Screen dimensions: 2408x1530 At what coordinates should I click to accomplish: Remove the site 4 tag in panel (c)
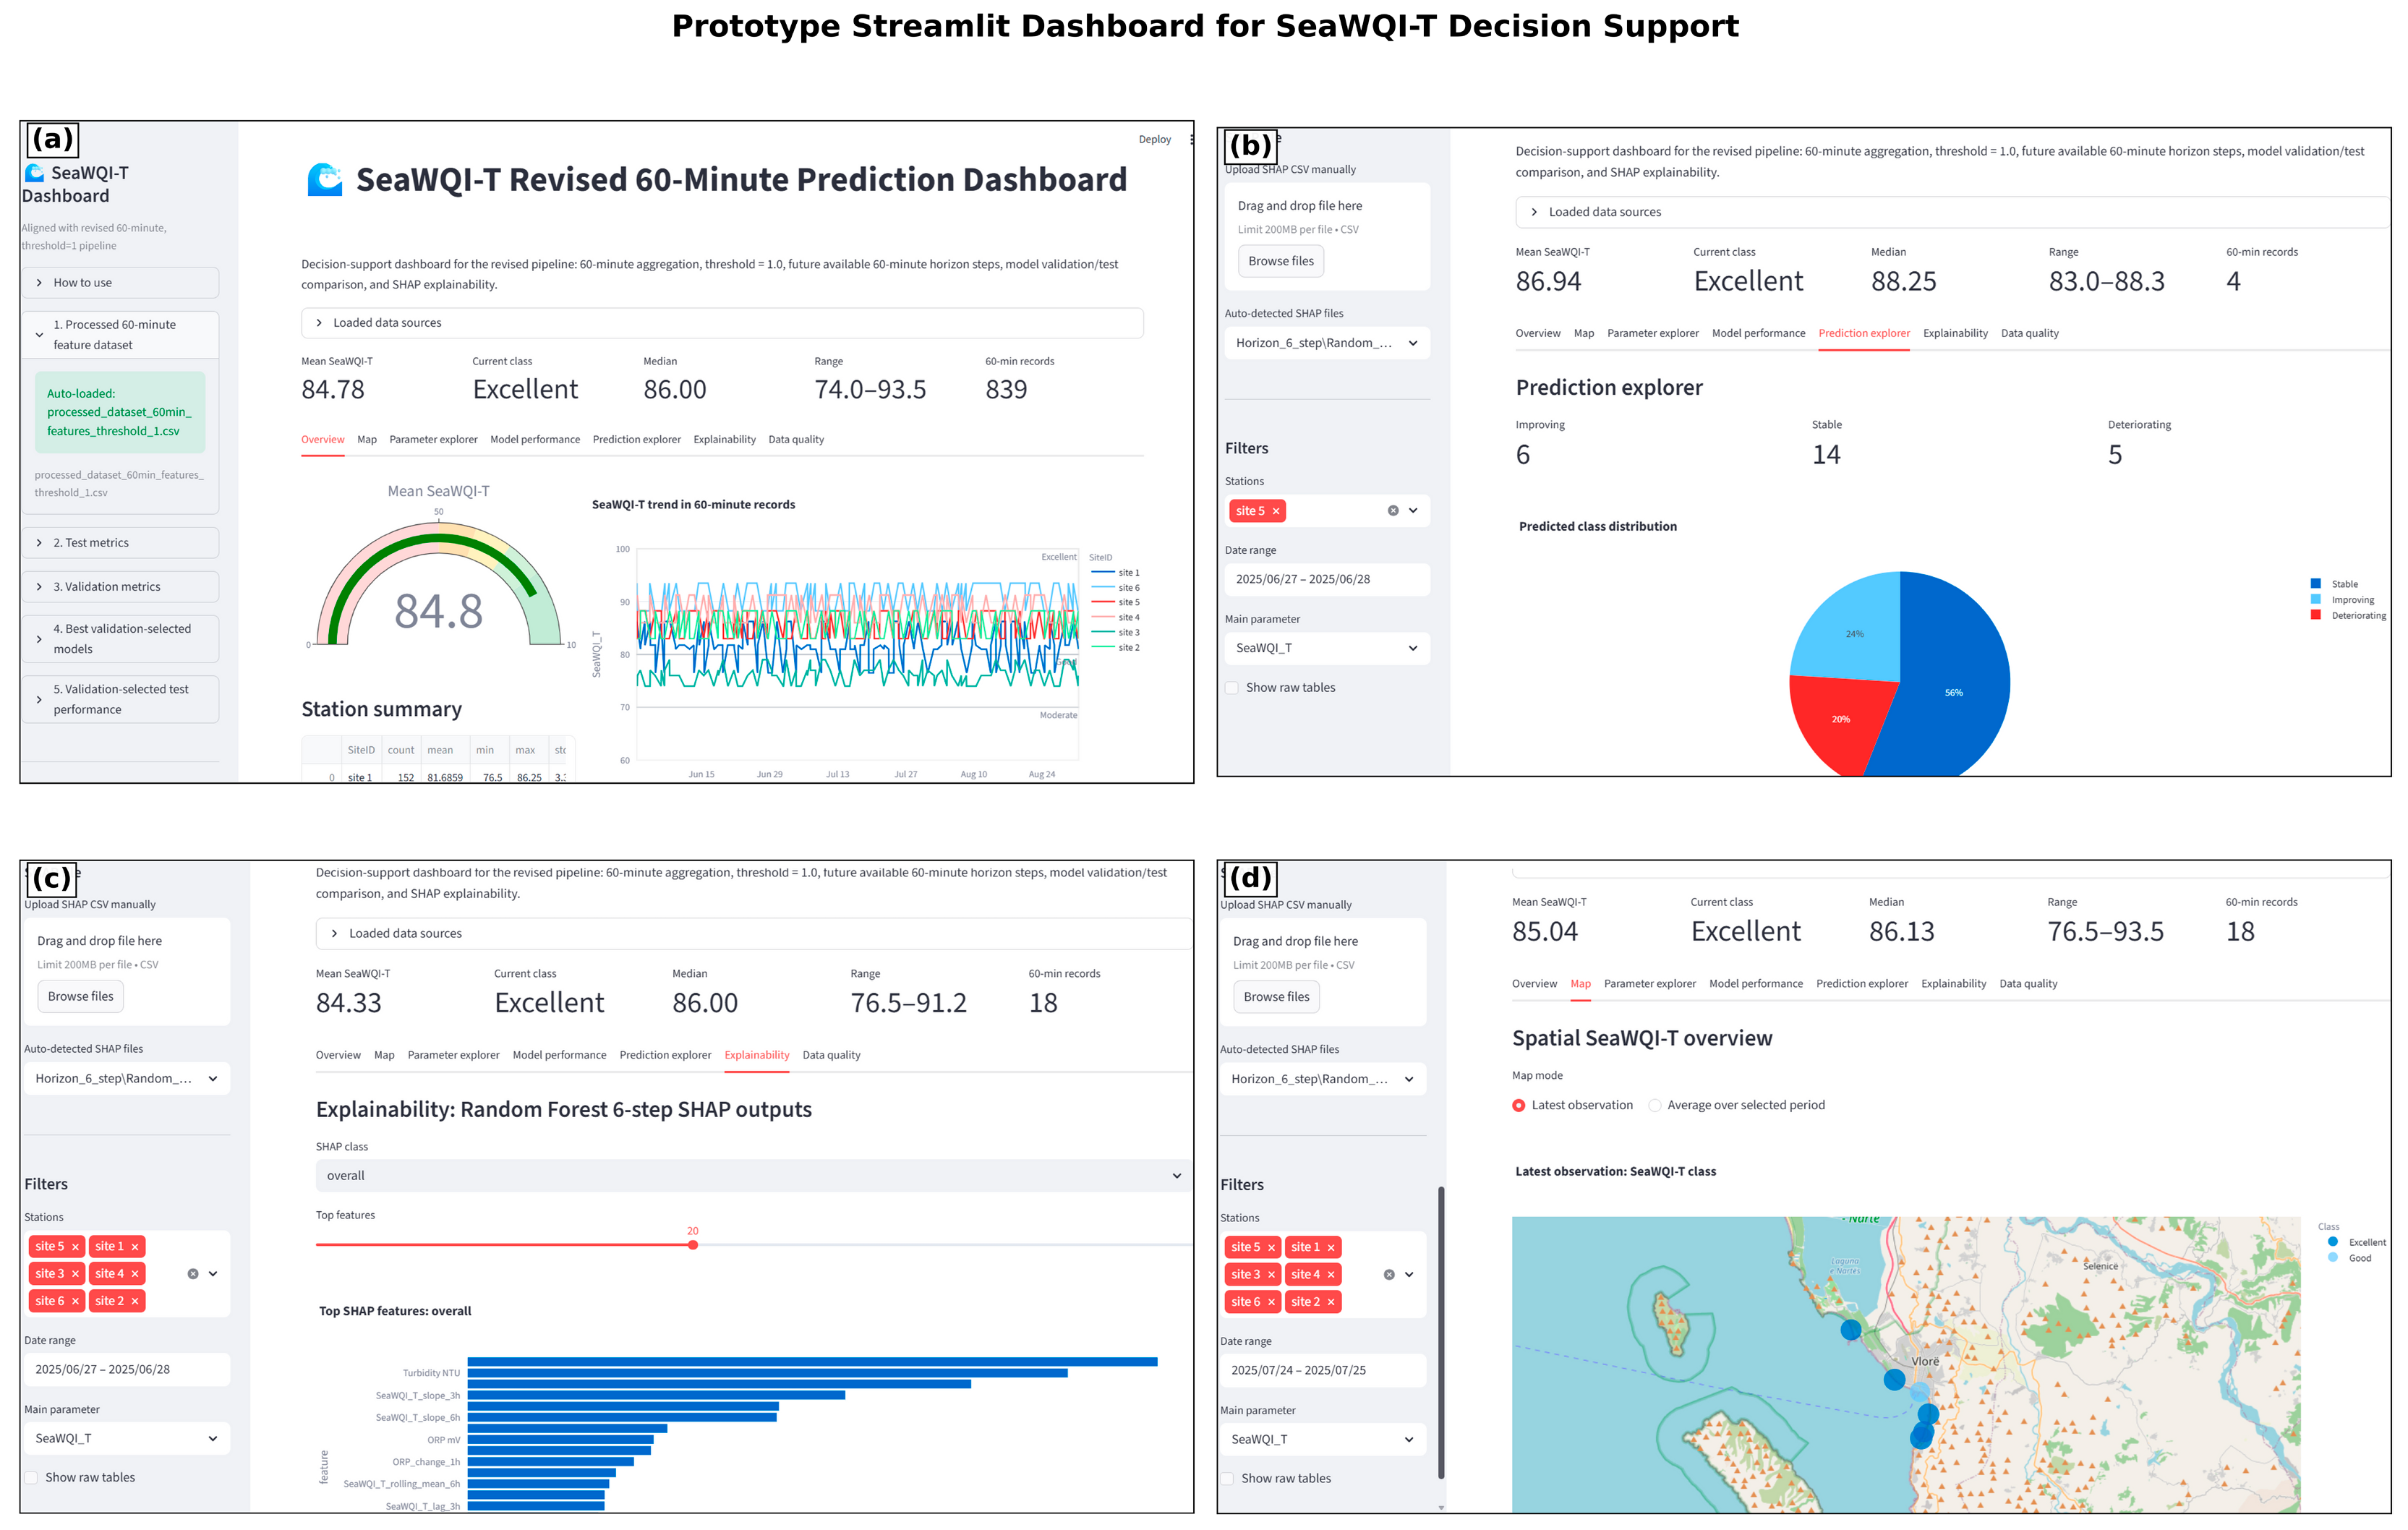[135, 1274]
